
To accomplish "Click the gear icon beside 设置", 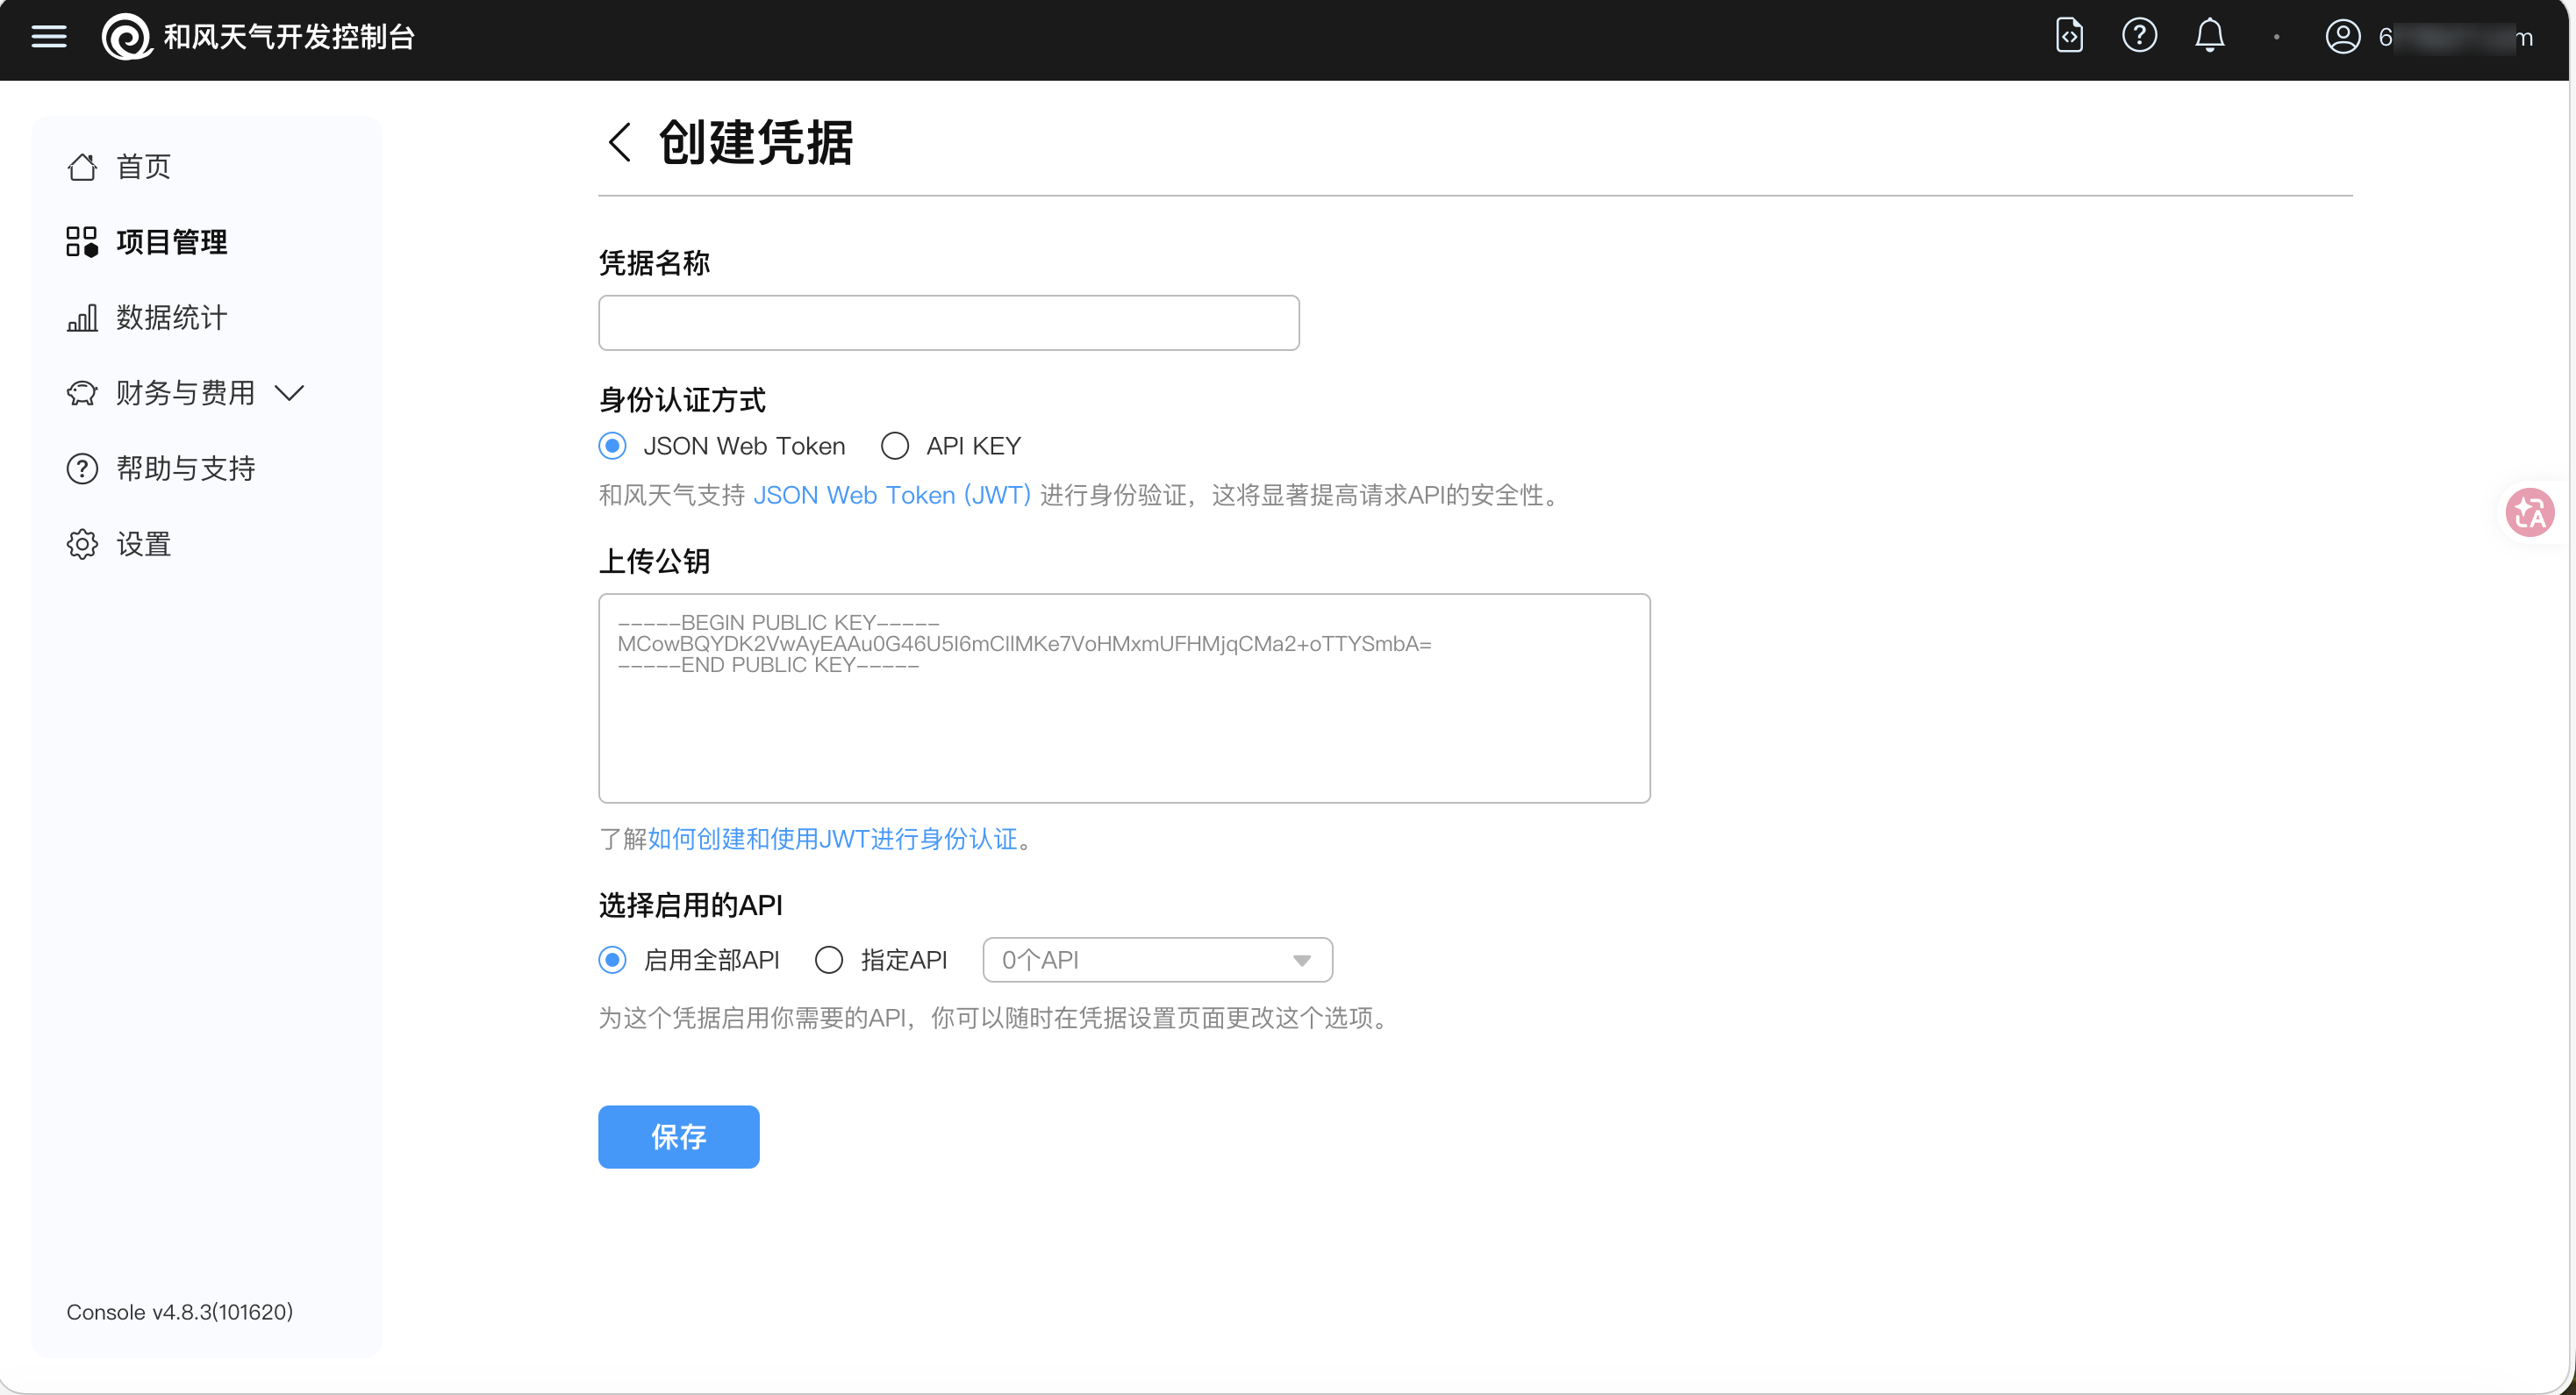I will point(82,544).
